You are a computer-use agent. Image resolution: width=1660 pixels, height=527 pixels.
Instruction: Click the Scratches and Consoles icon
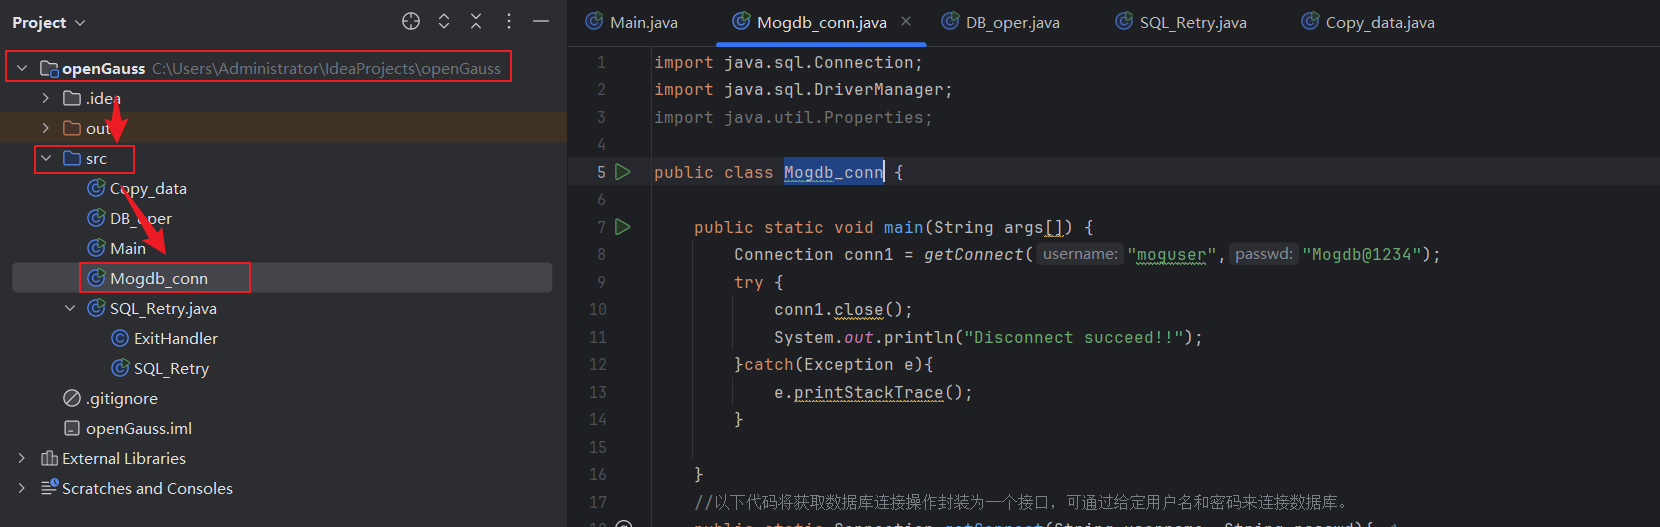coord(49,488)
